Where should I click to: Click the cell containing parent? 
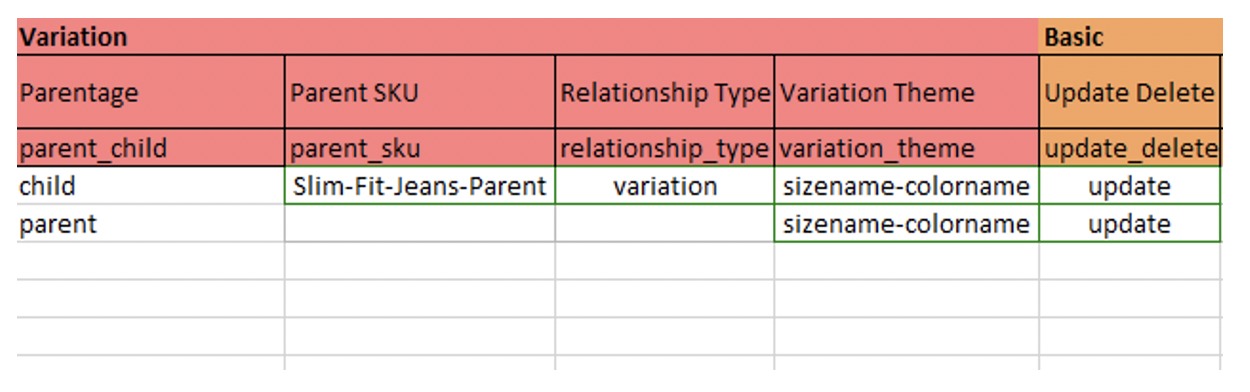150,223
